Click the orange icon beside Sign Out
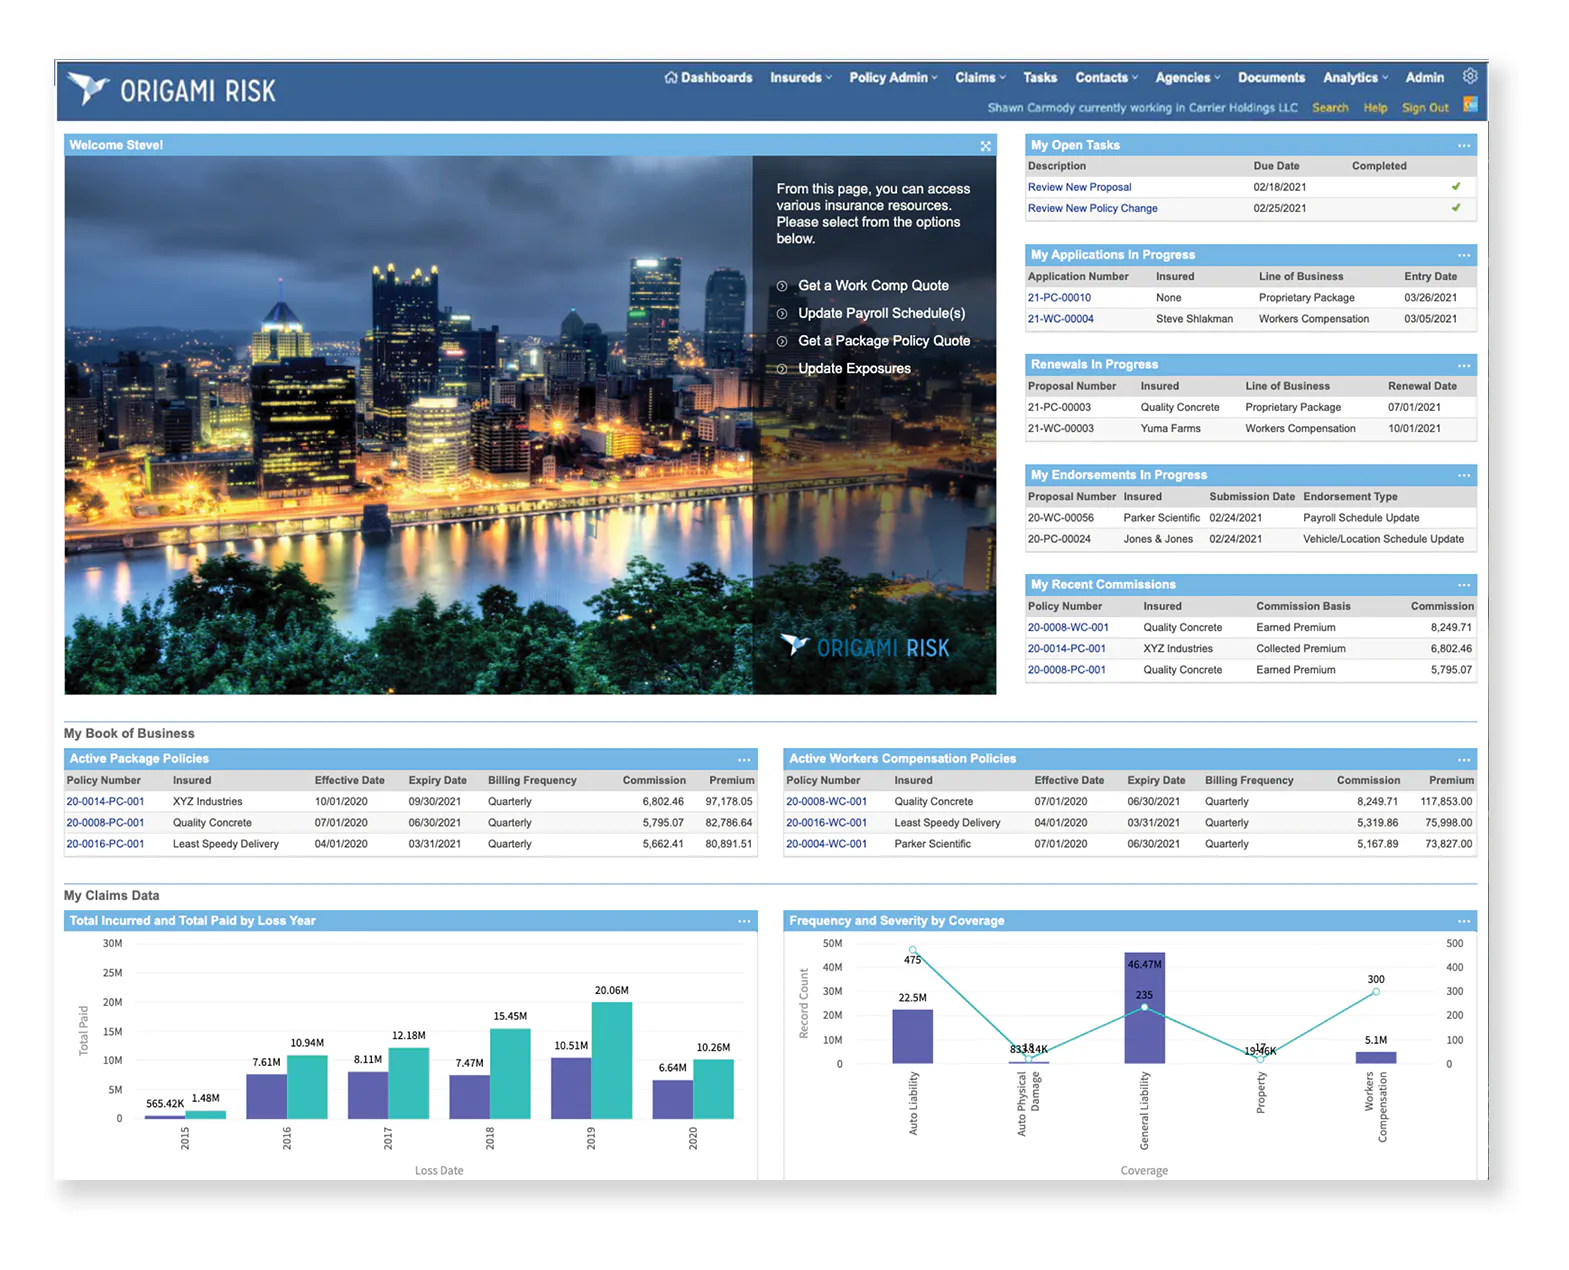1569x1270 pixels. point(1470,104)
